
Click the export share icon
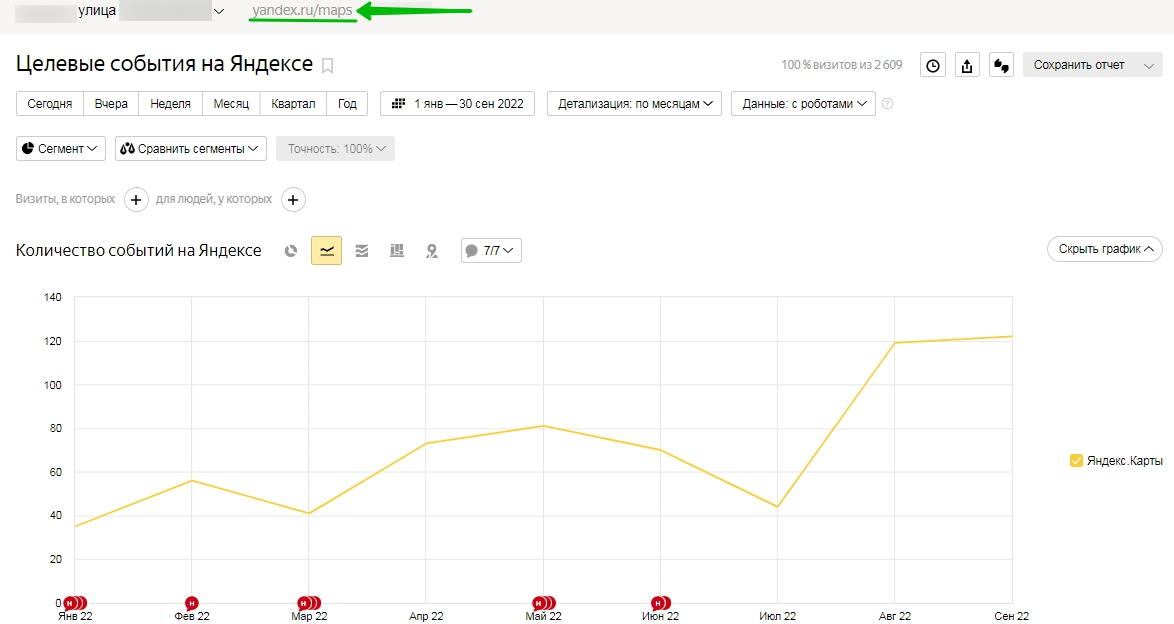(x=967, y=65)
